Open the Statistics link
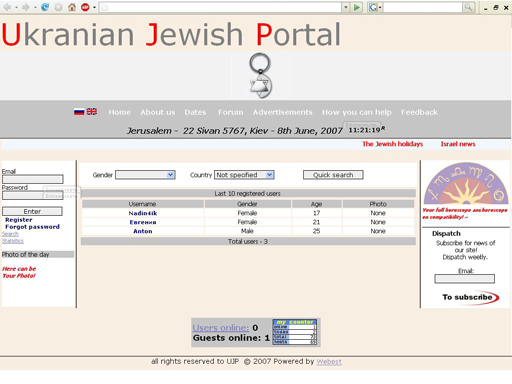The height and width of the screenshot is (384, 512). coord(13,241)
